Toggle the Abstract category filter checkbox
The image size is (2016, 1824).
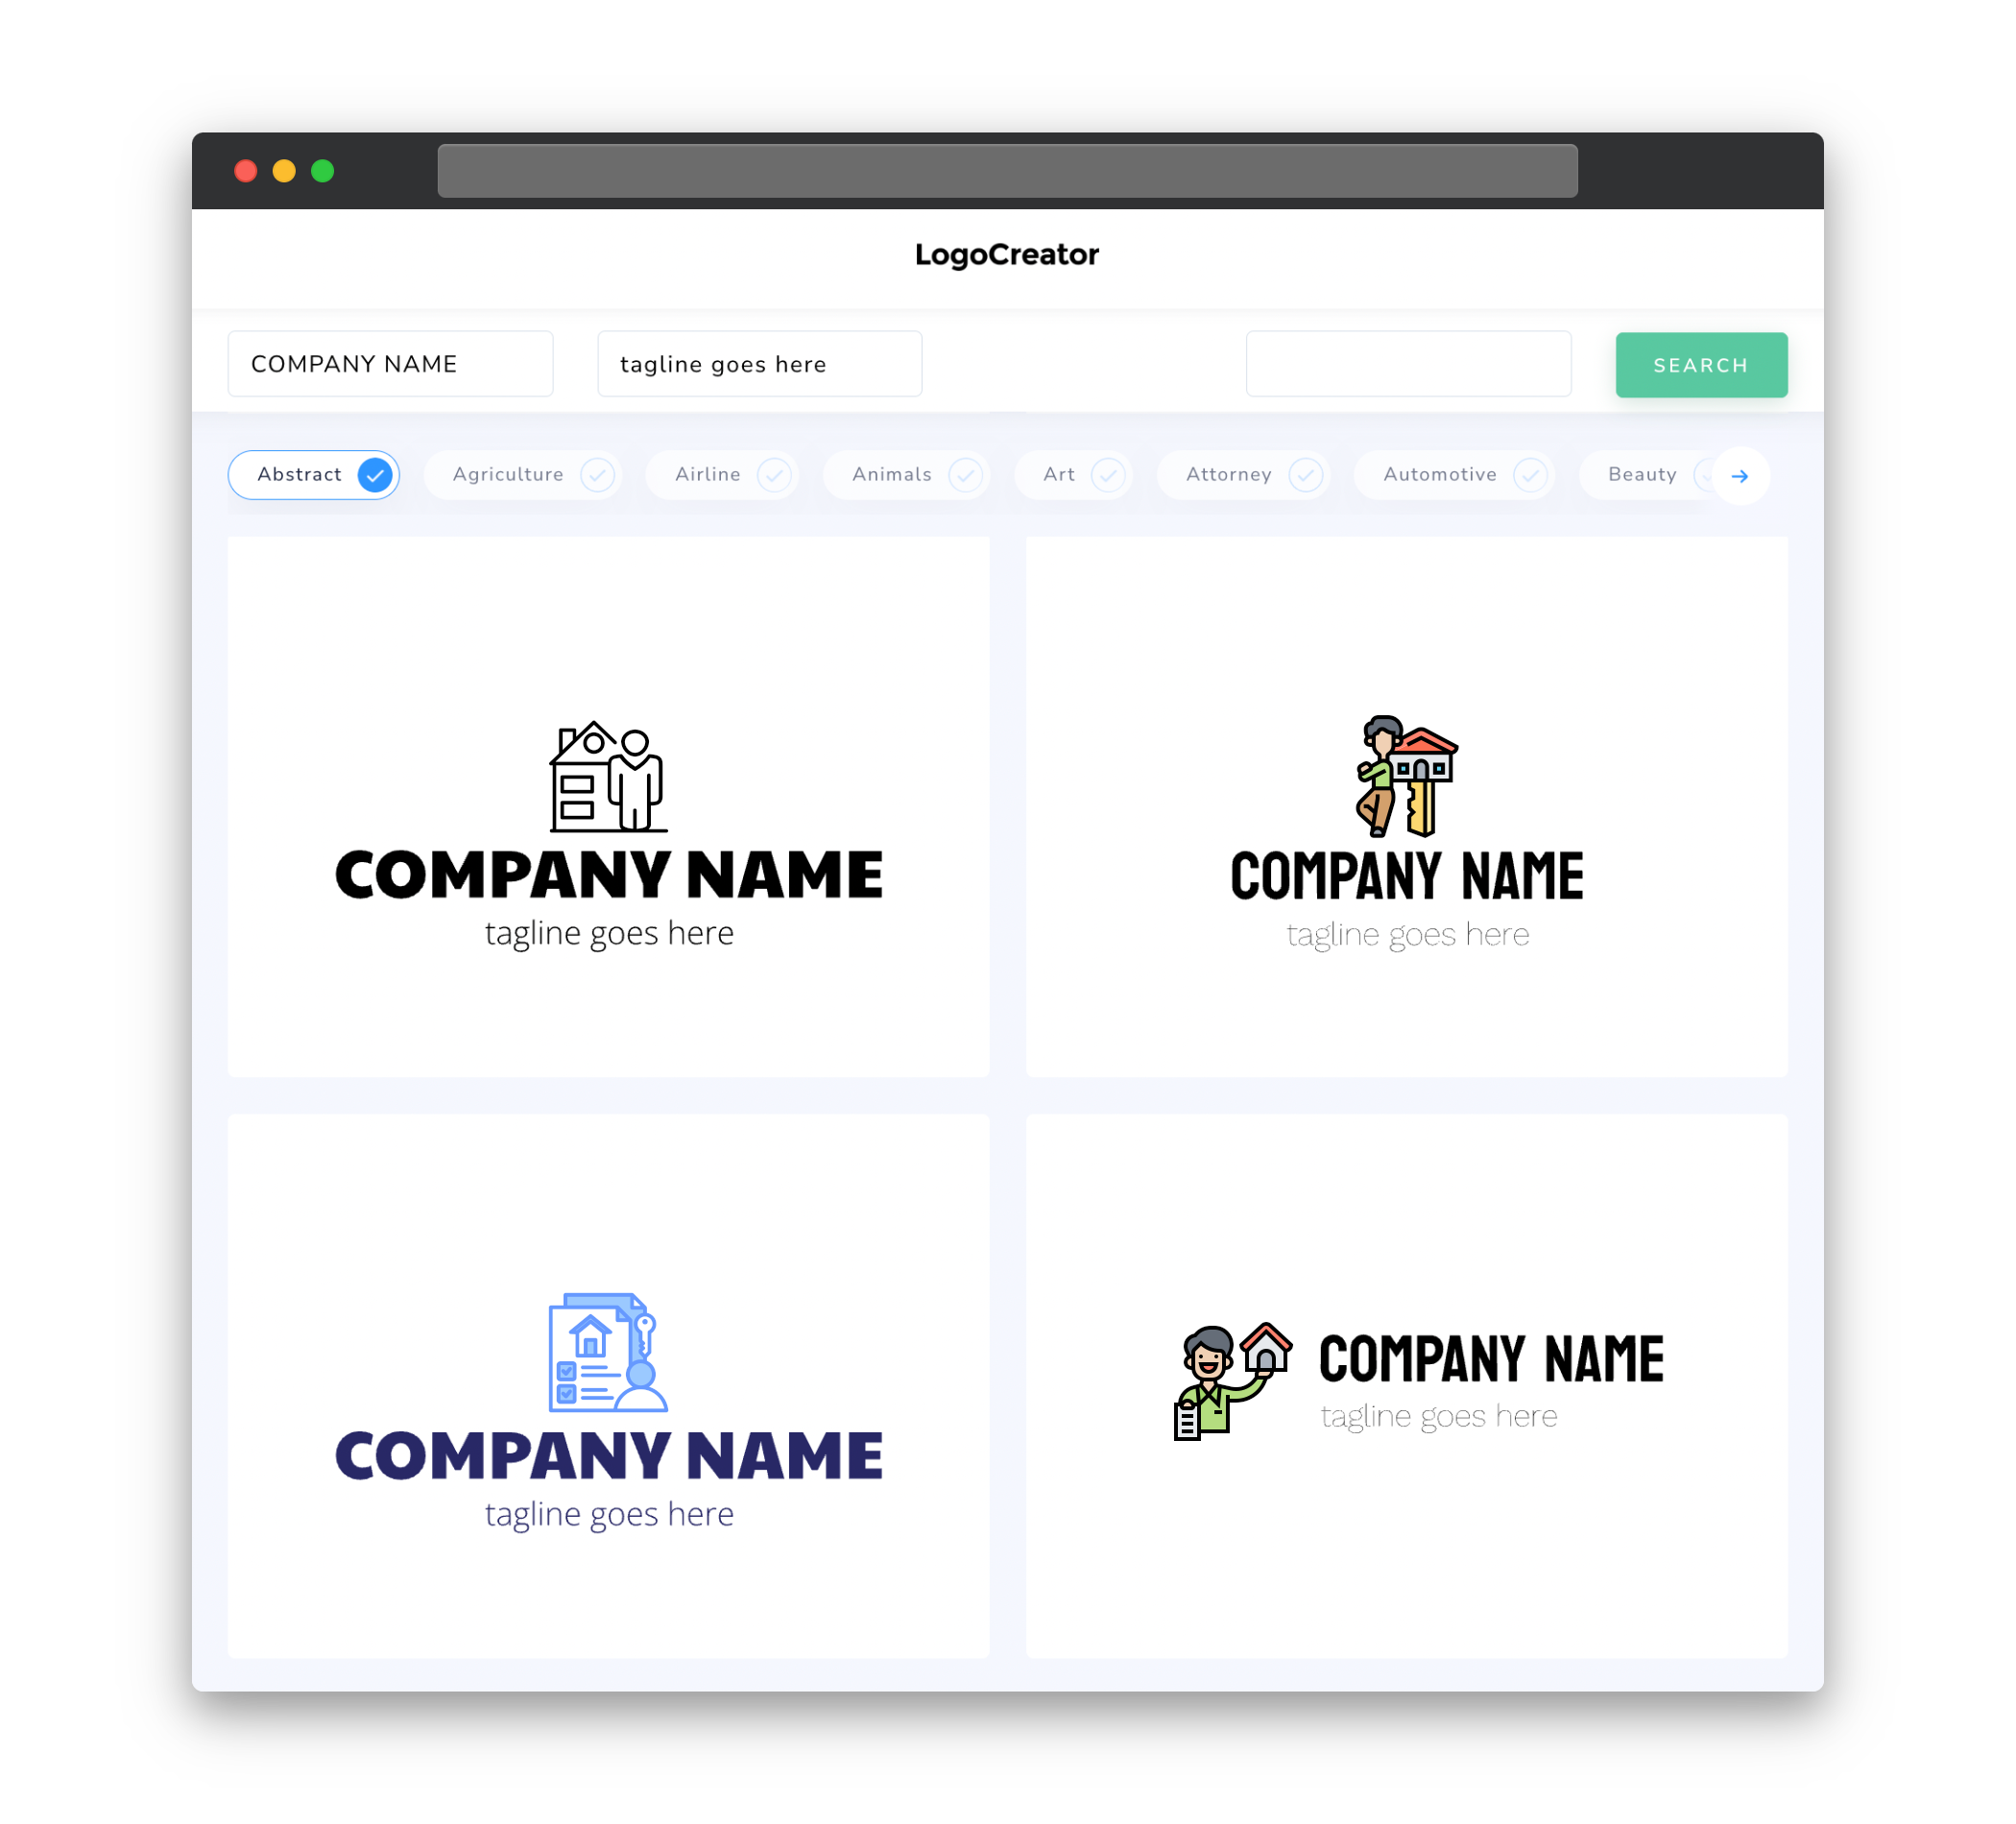375,474
